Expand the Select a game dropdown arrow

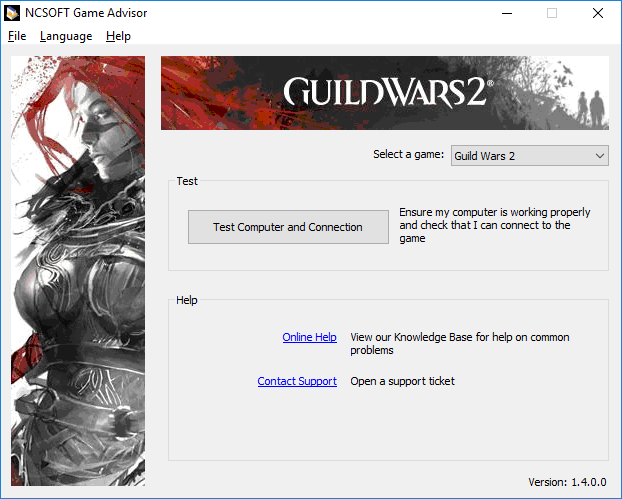click(600, 156)
